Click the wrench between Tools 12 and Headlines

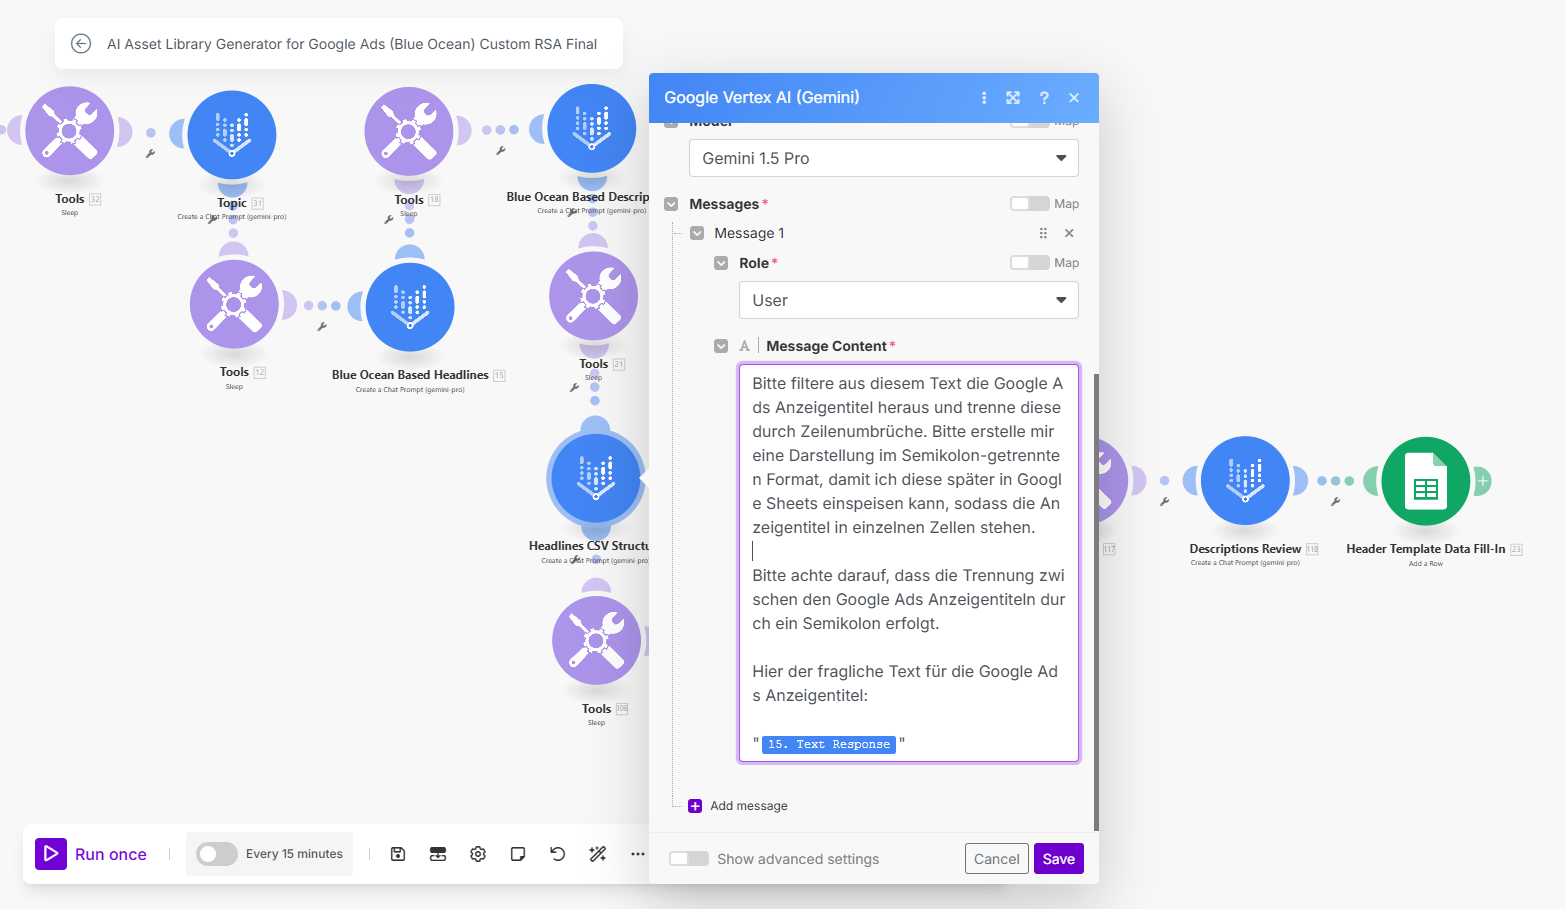point(322,327)
